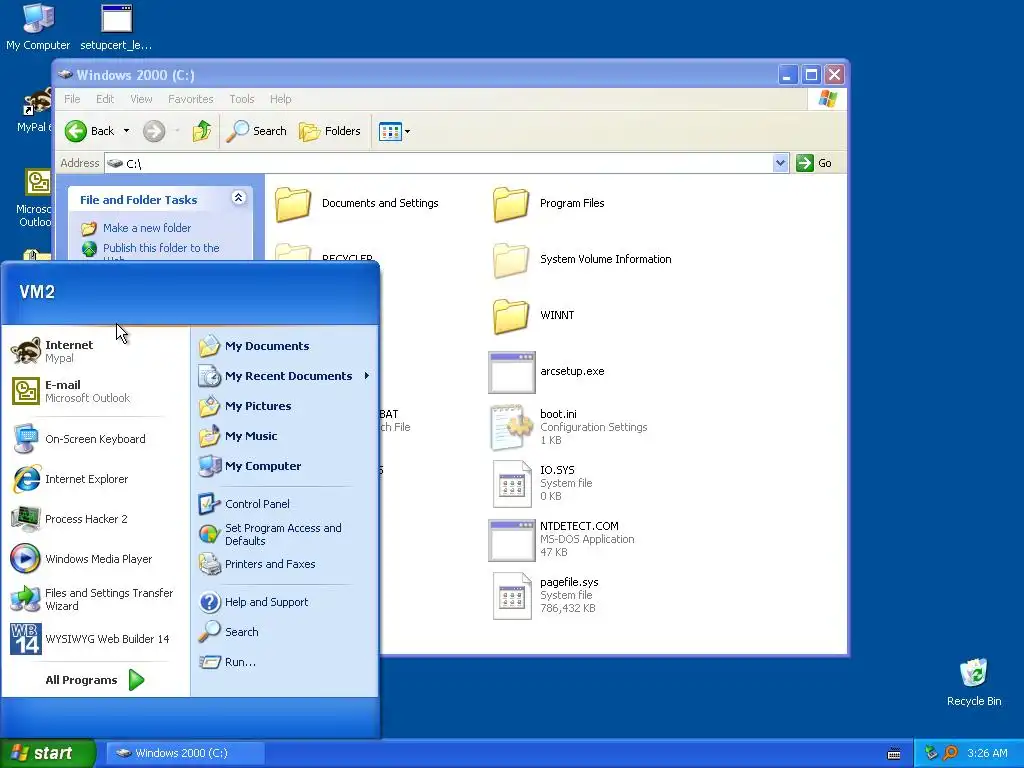The width and height of the screenshot is (1024, 768).
Task: Open the Favorites menu
Action: point(191,99)
